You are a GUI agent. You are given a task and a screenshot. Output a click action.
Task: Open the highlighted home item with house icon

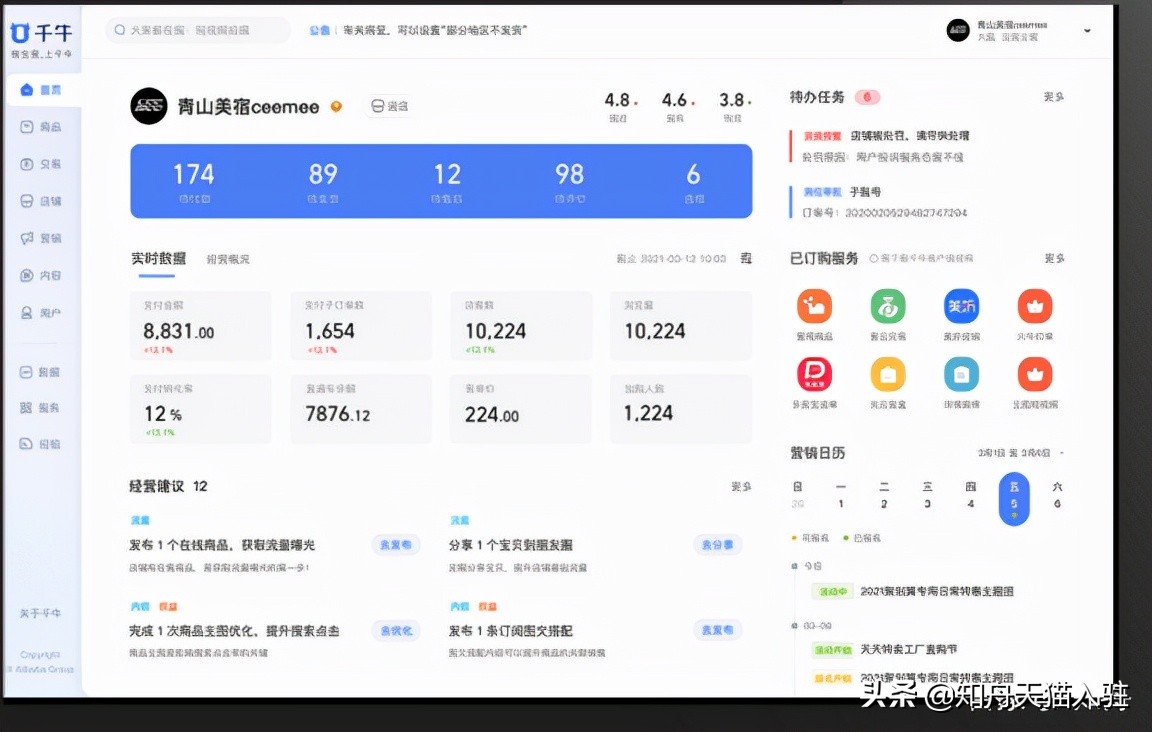click(42, 90)
